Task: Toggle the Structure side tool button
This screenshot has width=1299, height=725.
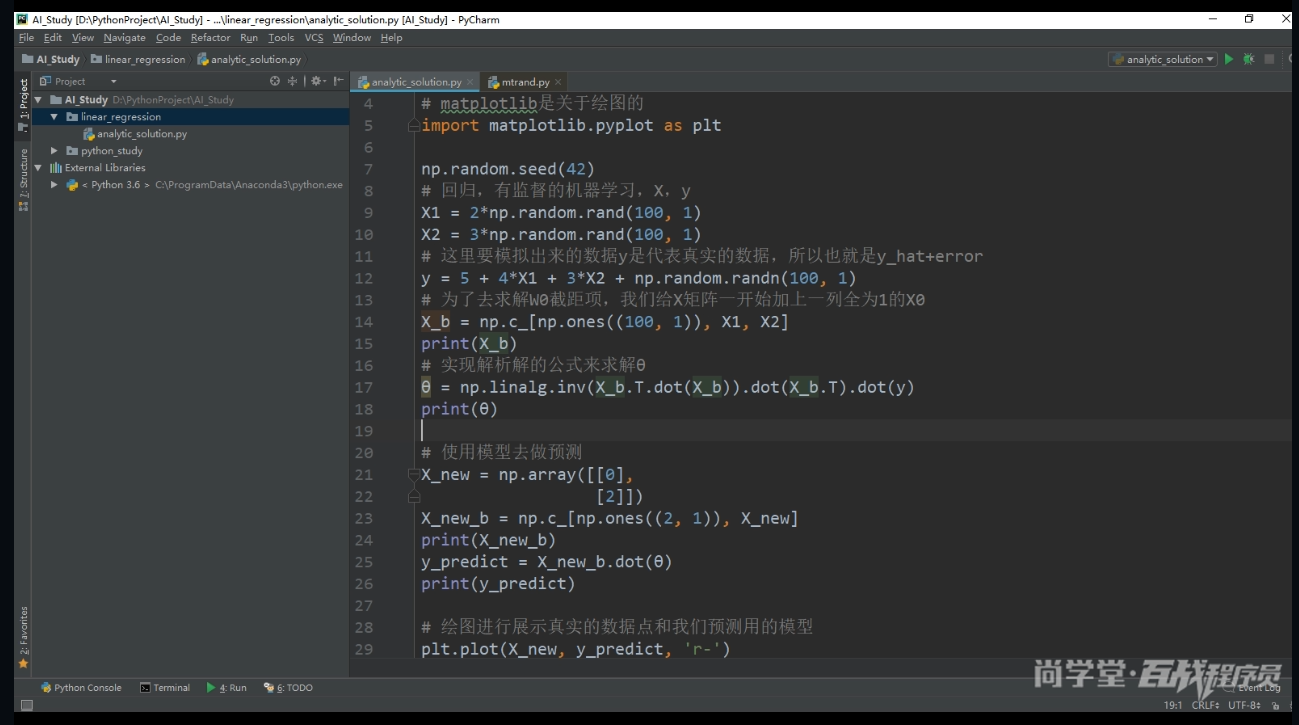Action: pyautogui.click(x=23, y=179)
